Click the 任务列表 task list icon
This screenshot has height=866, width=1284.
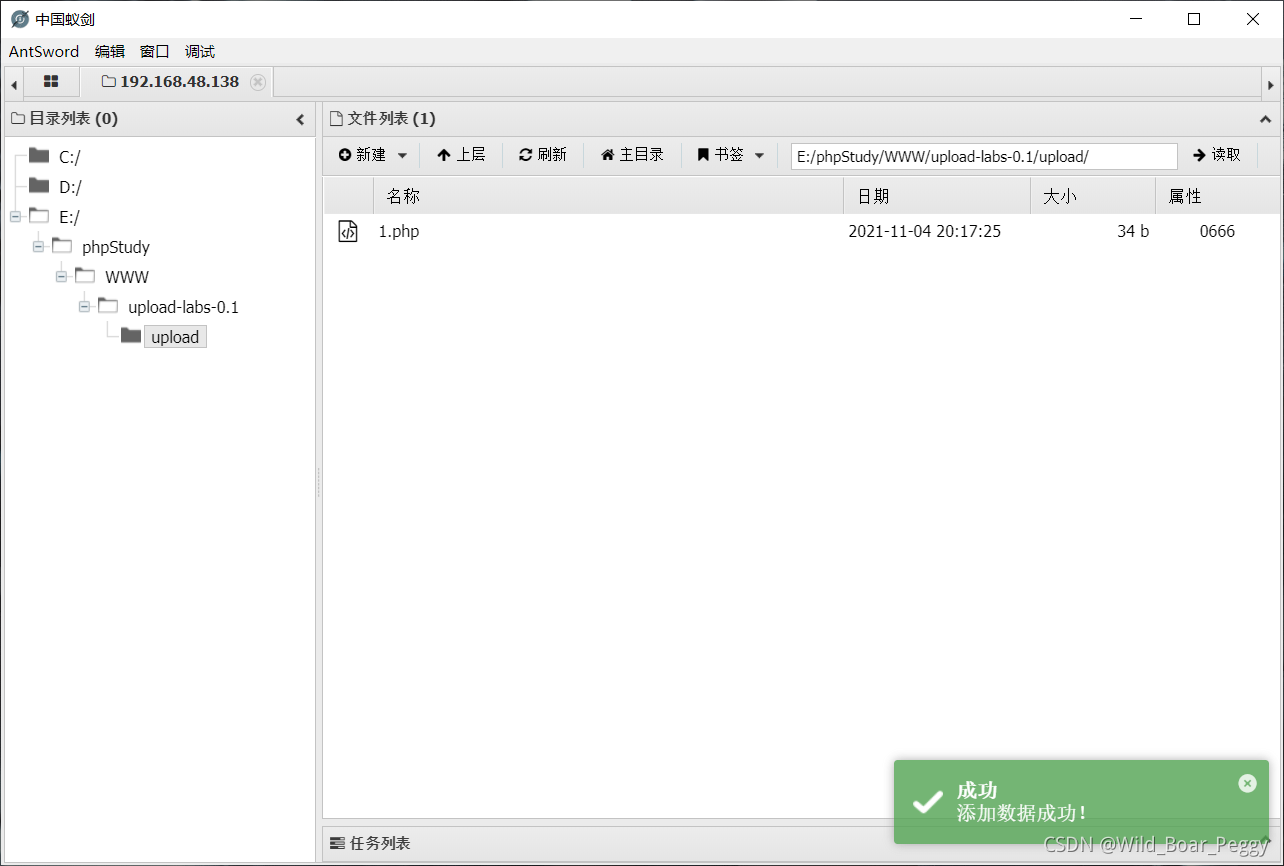[x=336, y=843]
